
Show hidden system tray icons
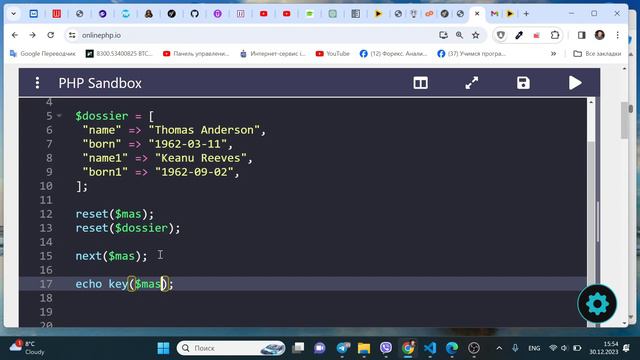pos(499,348)
